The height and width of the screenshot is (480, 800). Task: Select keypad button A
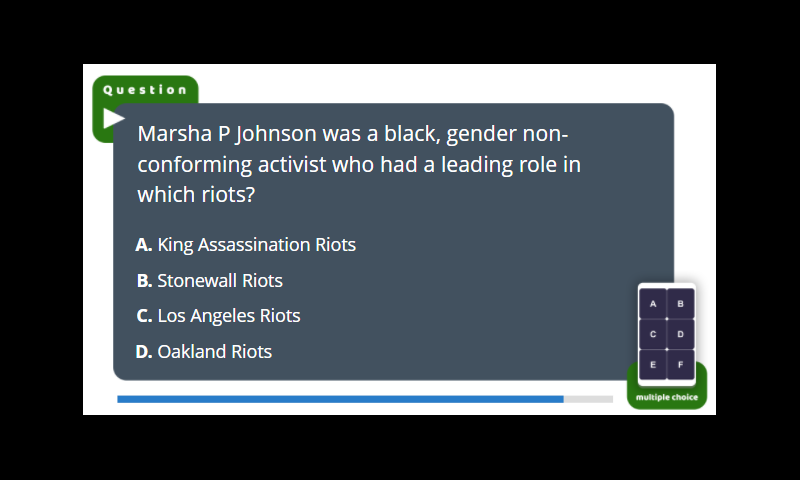point(653,304)
